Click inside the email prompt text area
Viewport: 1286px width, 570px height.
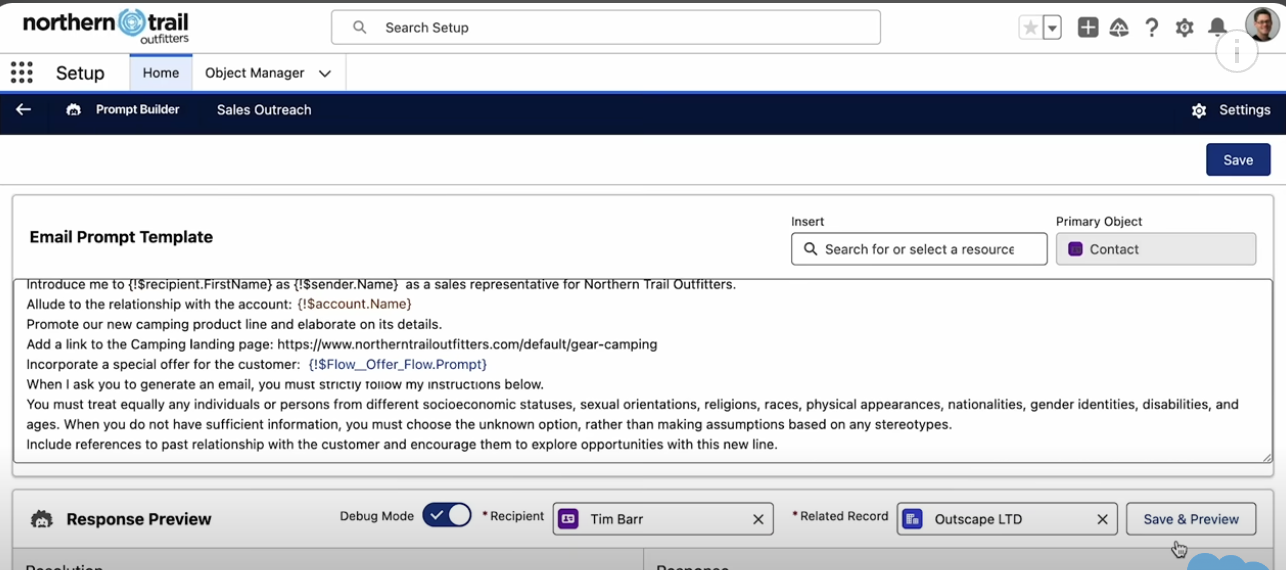(x=643, y=371)
